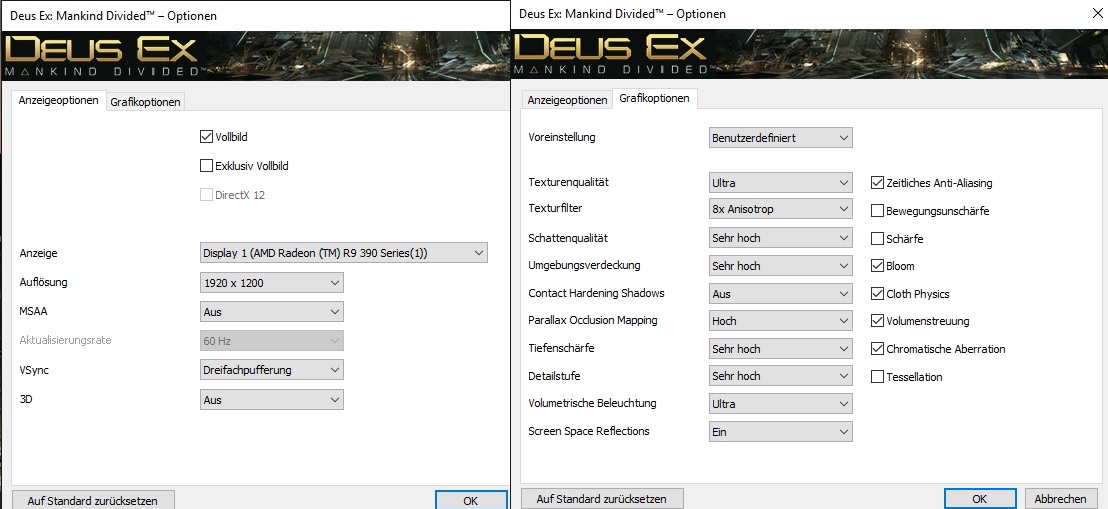Open the Texturfilter 8x Anisotrop dropdown

(781, 209)
